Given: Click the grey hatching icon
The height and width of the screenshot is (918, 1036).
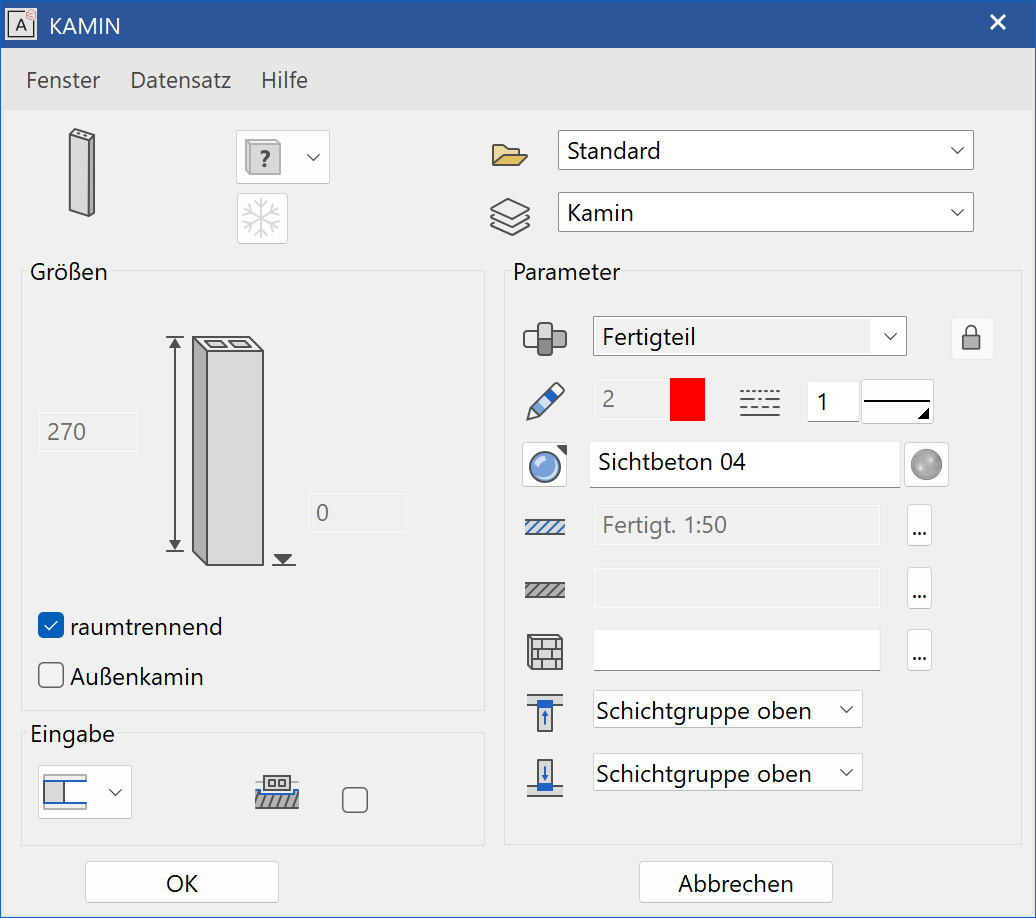Looking at the screenshot, I should click(x=545, y=590).
